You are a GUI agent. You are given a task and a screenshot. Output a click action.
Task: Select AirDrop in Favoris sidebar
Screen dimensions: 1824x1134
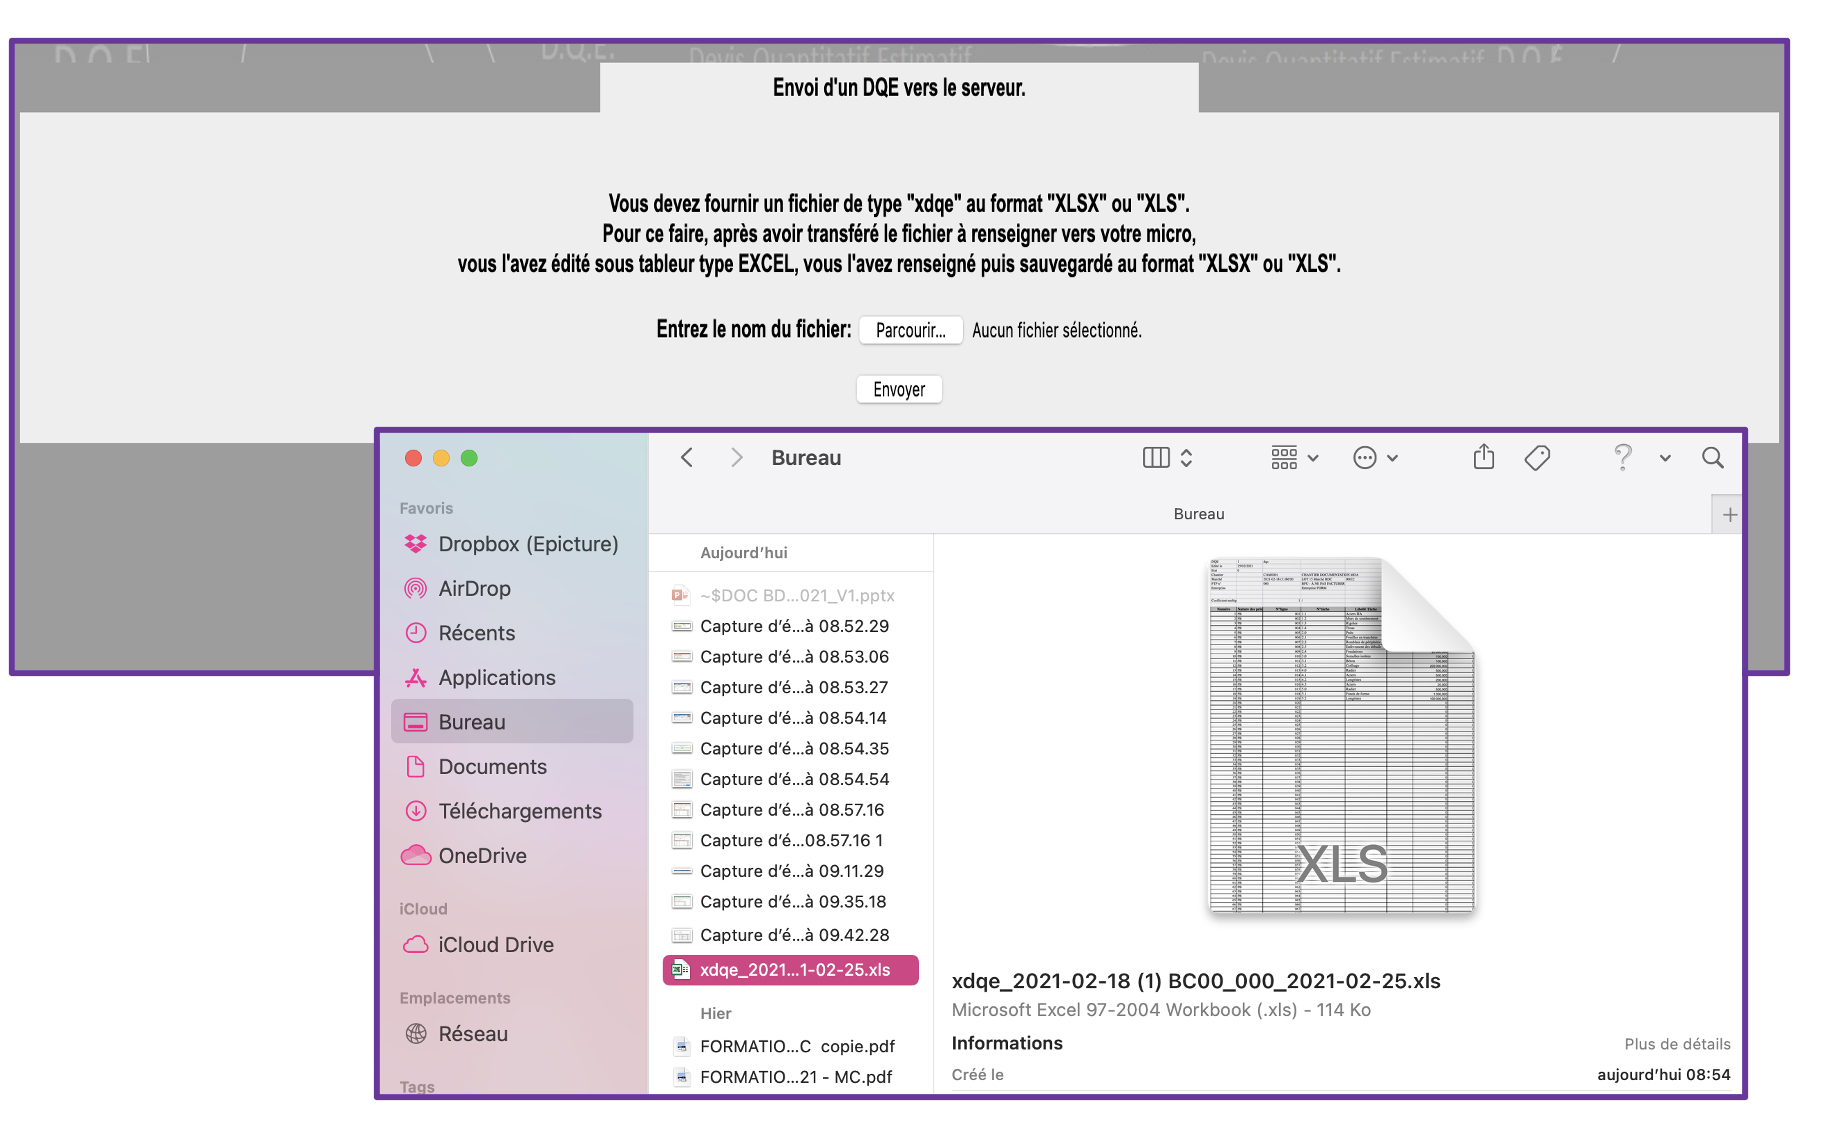(474, 589)
